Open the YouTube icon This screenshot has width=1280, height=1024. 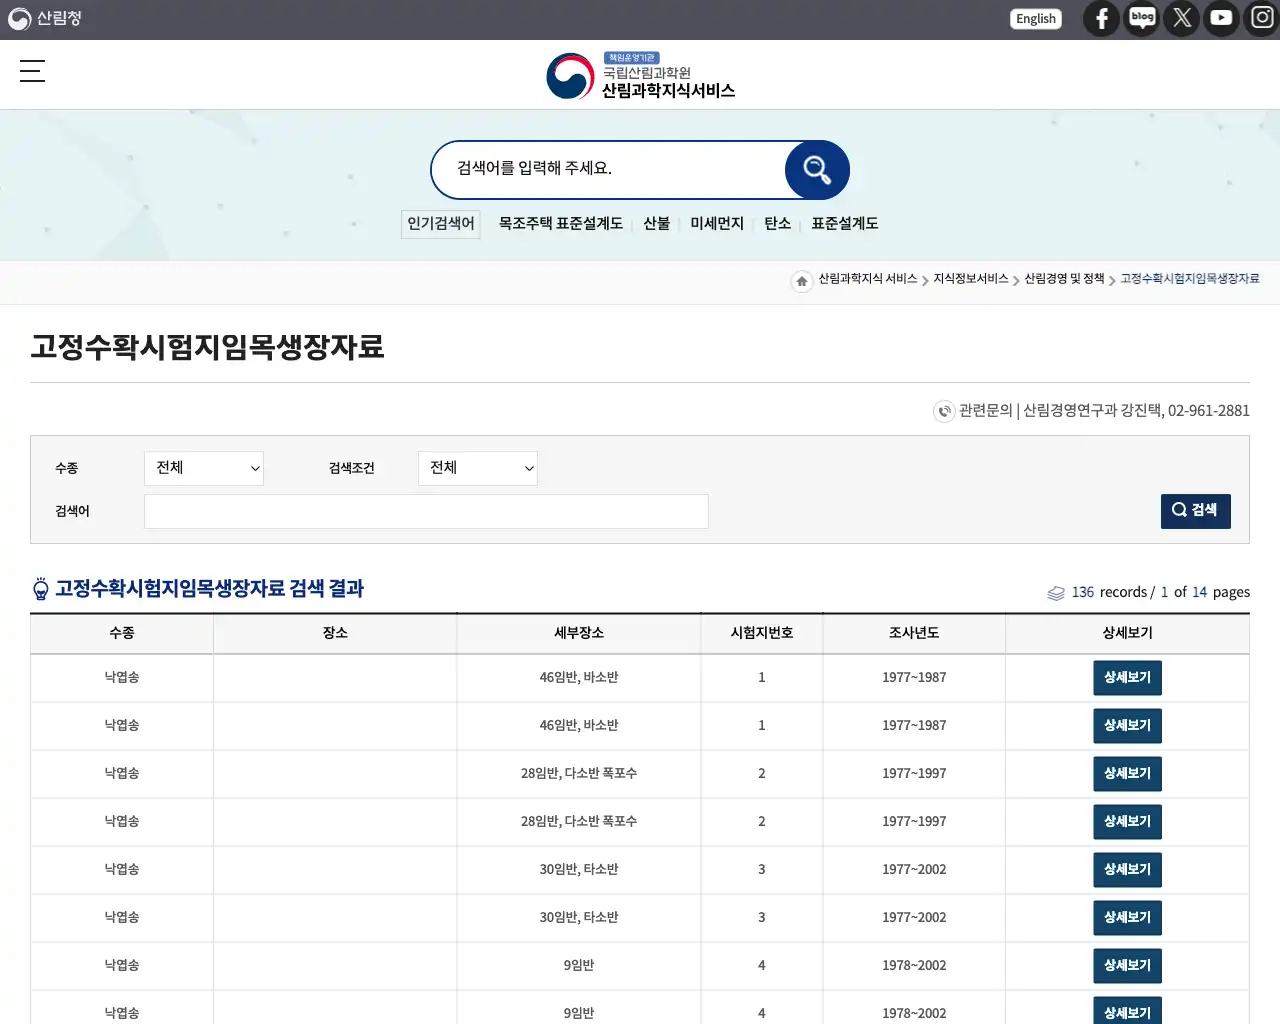click(1221, 18)
